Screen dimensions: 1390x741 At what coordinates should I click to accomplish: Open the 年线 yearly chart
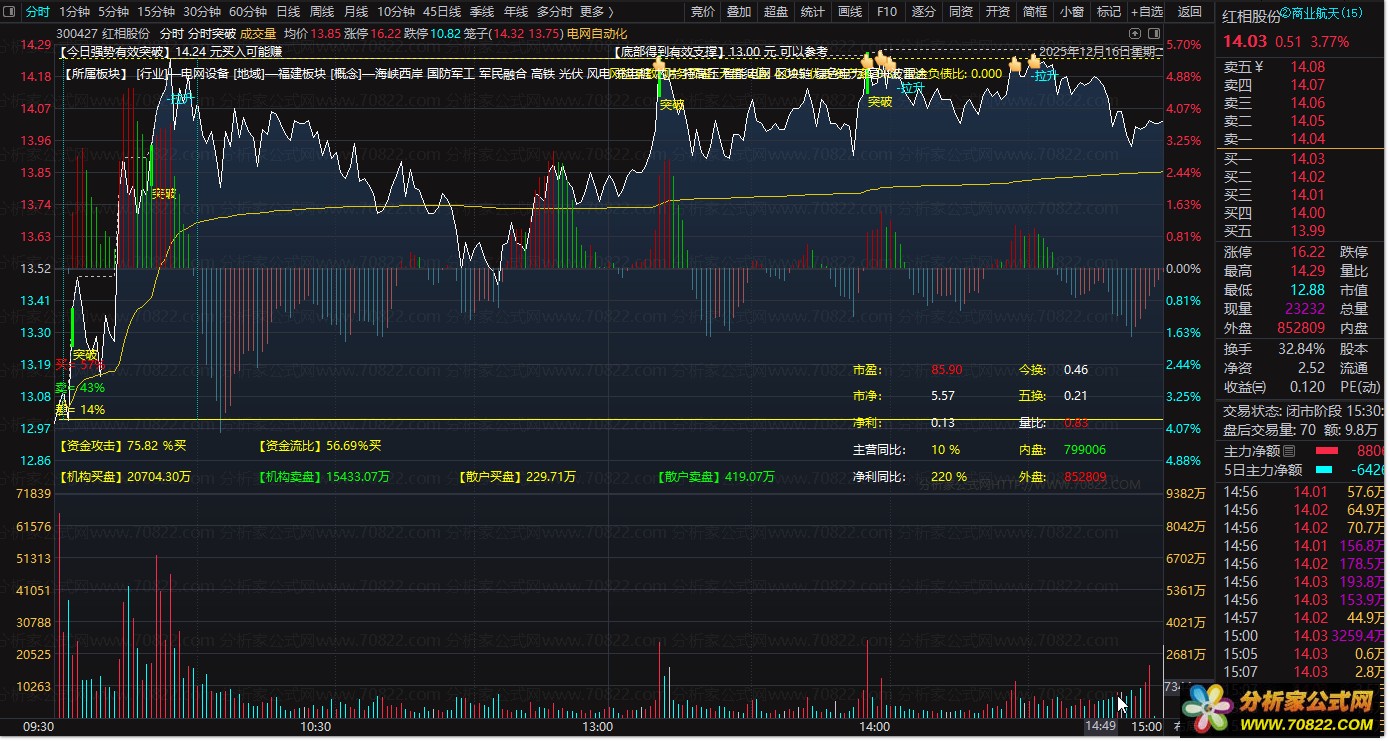516,12
